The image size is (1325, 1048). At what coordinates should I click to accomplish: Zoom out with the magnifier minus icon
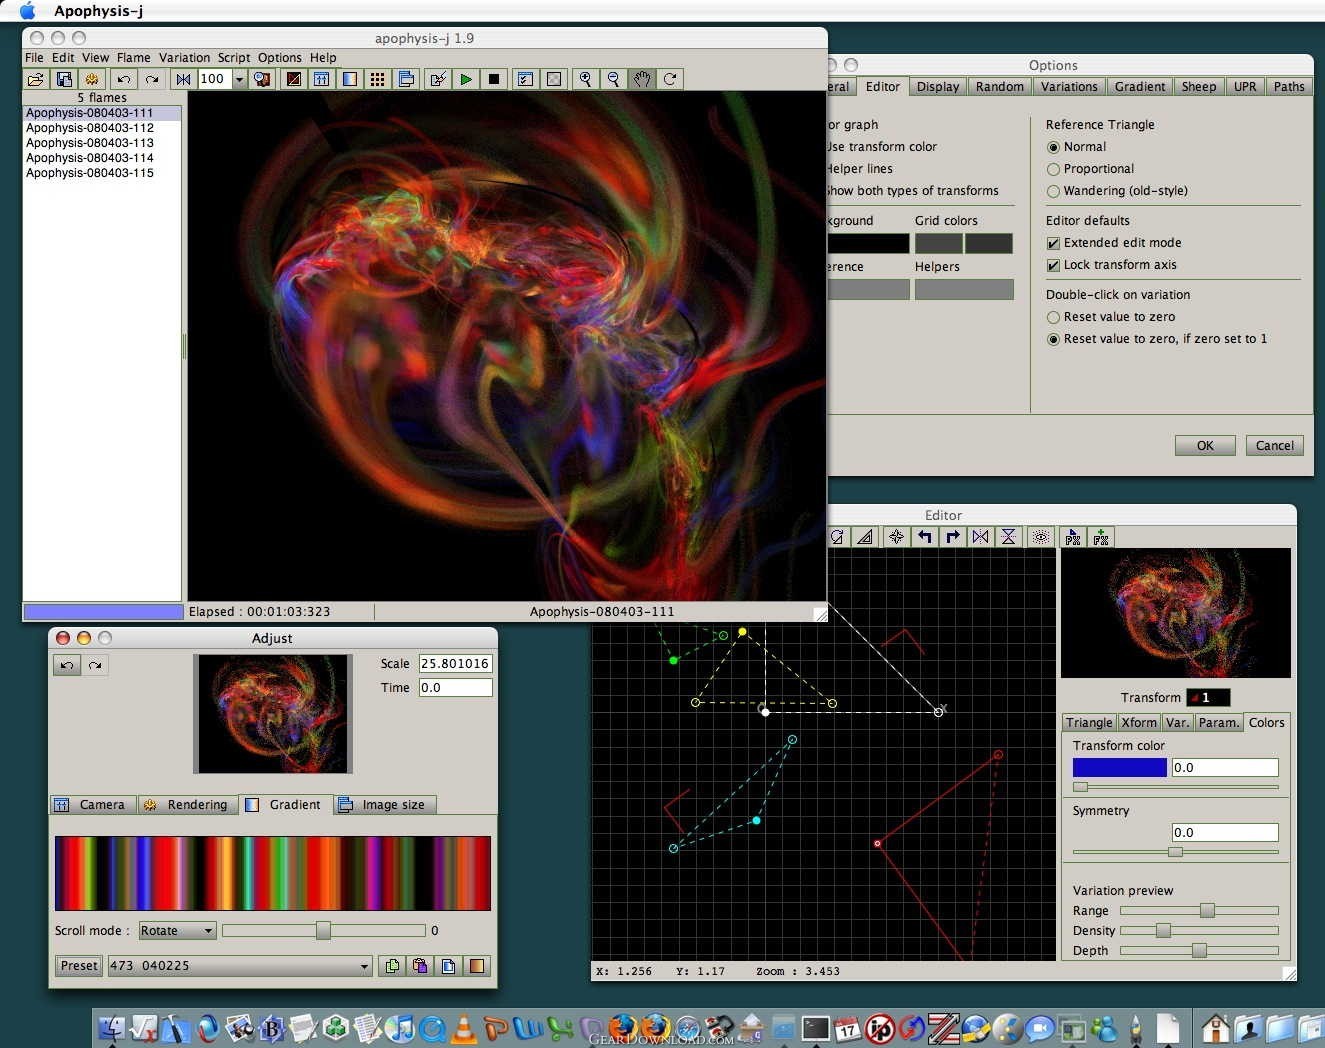(613, 79)
